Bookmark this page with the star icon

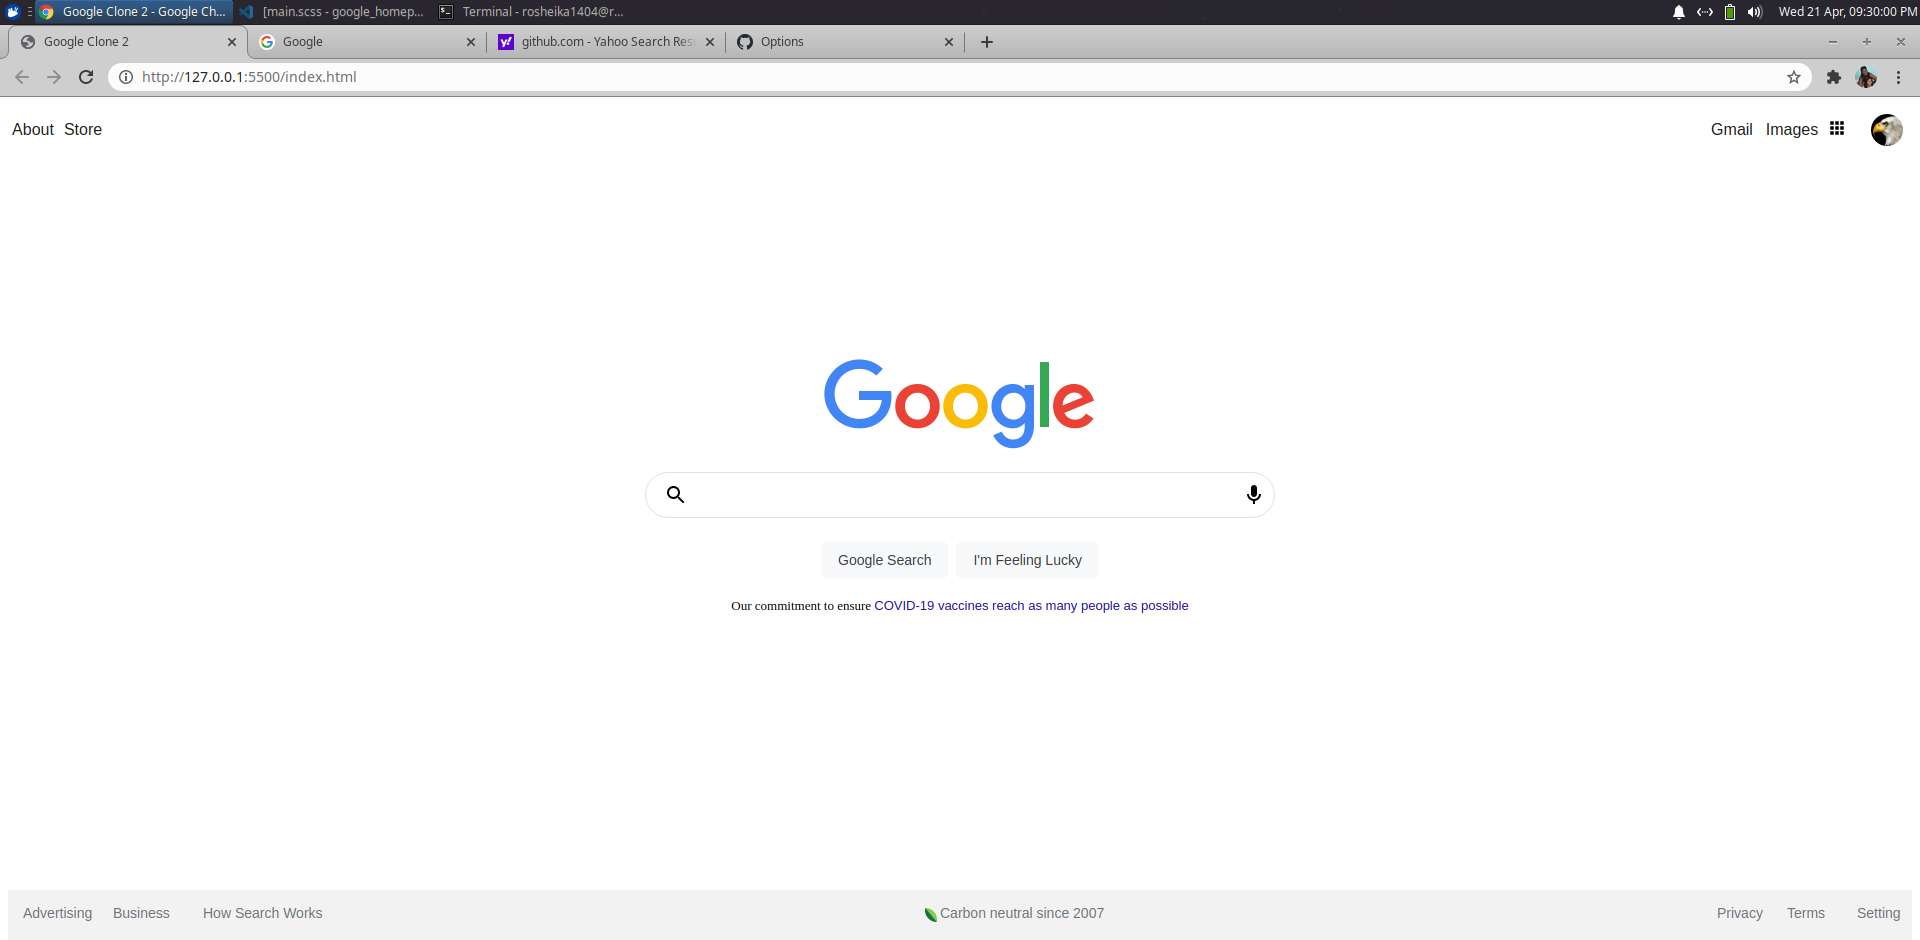[x=1794, y=77]
